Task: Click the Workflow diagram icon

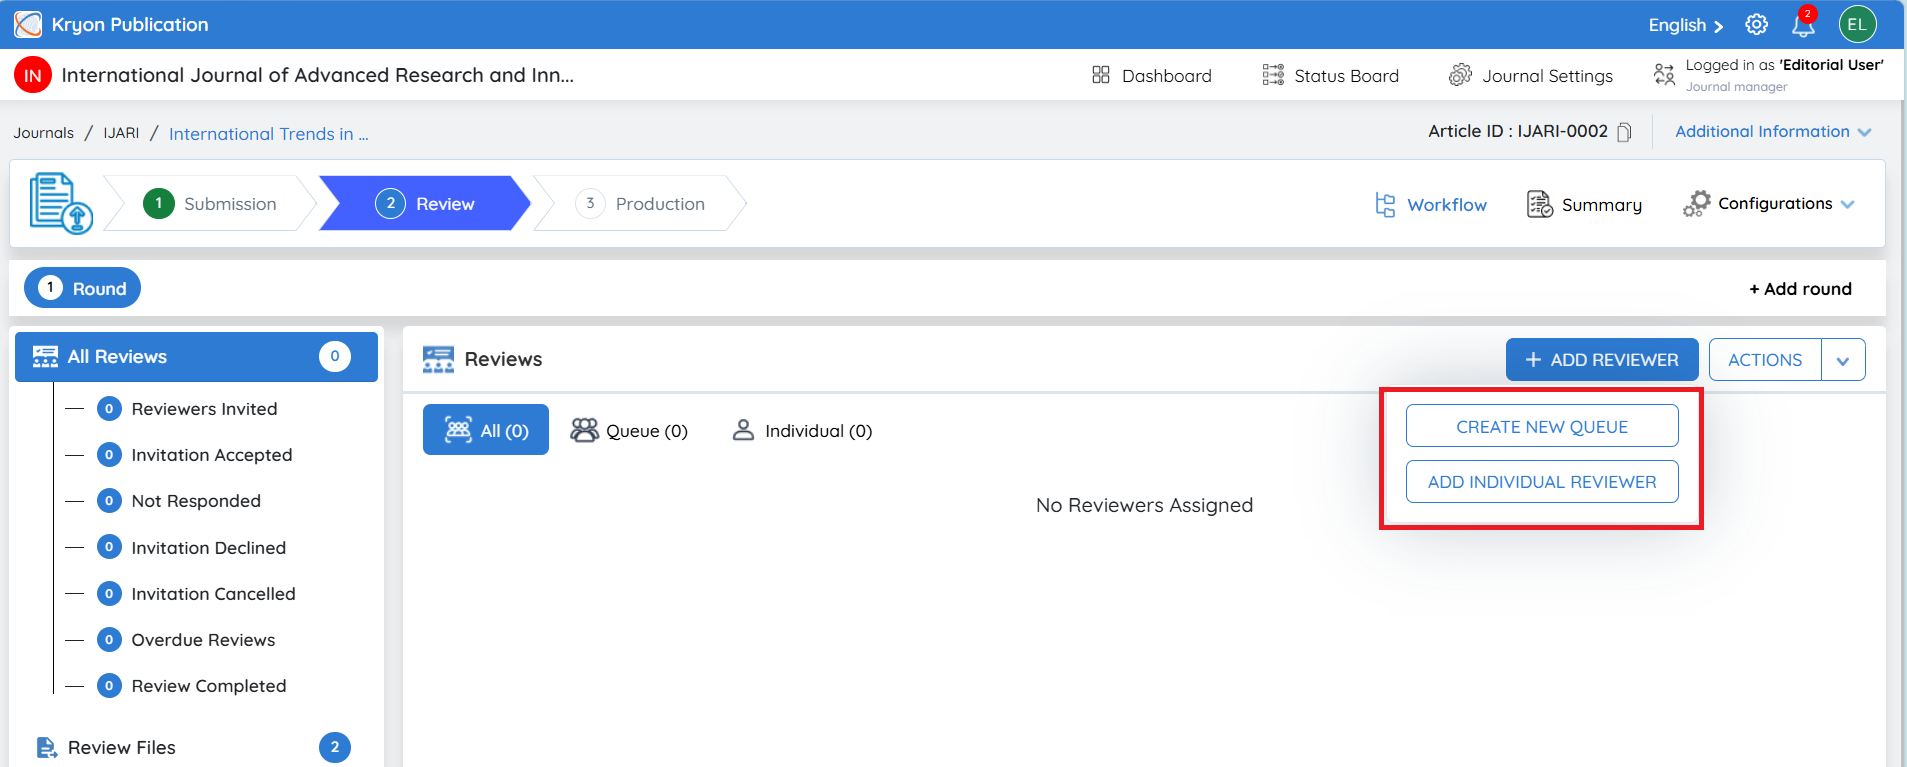Action: [1385, 205]
